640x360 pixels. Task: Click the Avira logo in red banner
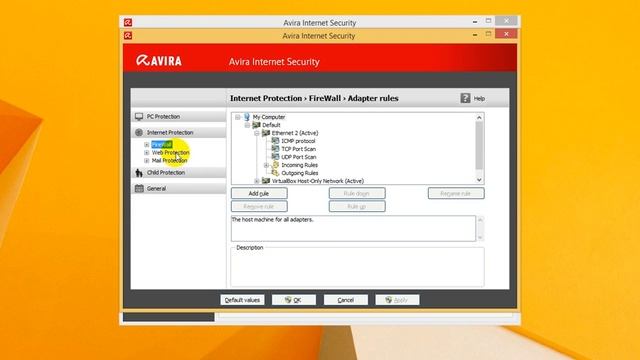159,61
